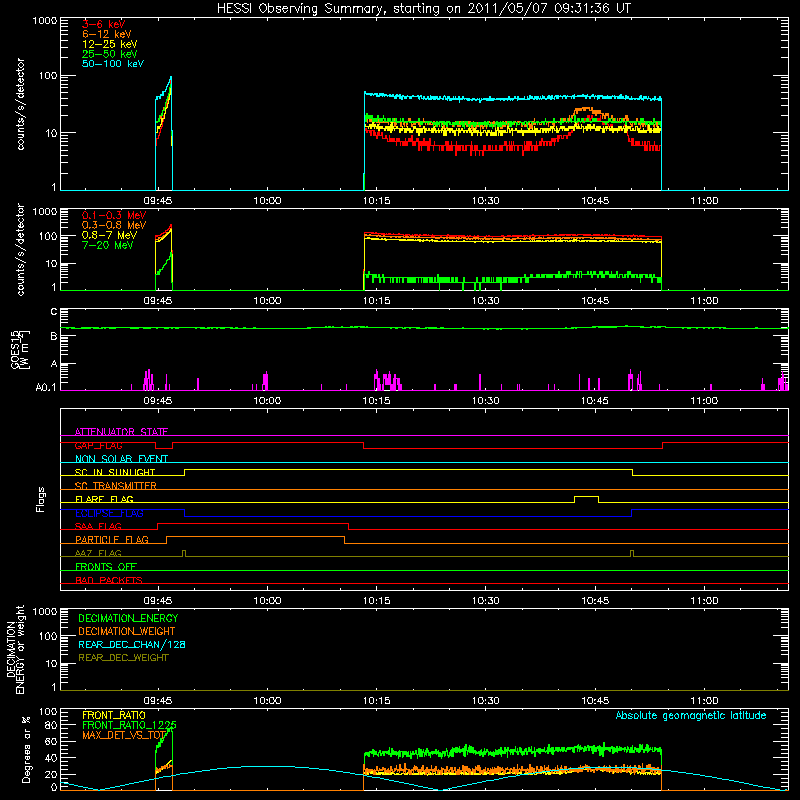
Task: Click the MAX_DET_VS_TOT legend label
Action: (x=124, y=735)
